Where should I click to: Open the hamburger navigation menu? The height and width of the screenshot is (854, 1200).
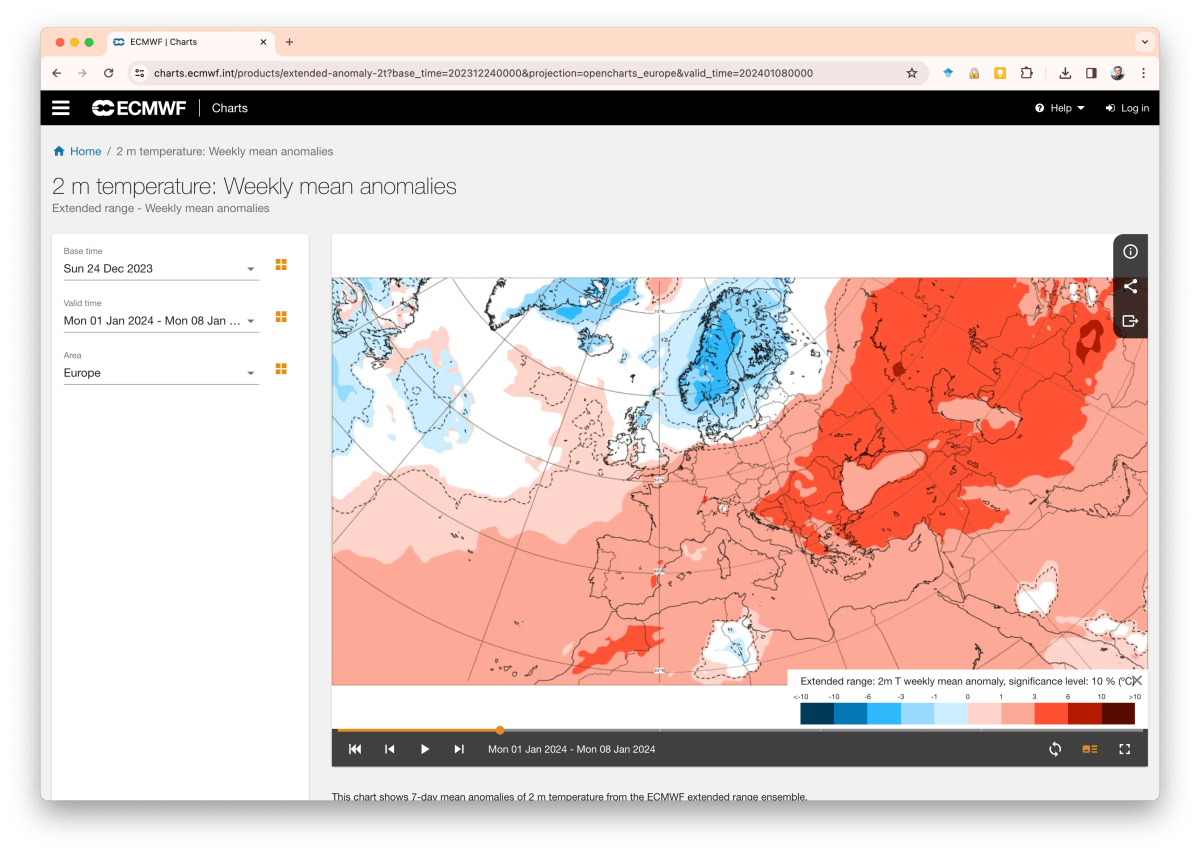[x=60, y=108]
